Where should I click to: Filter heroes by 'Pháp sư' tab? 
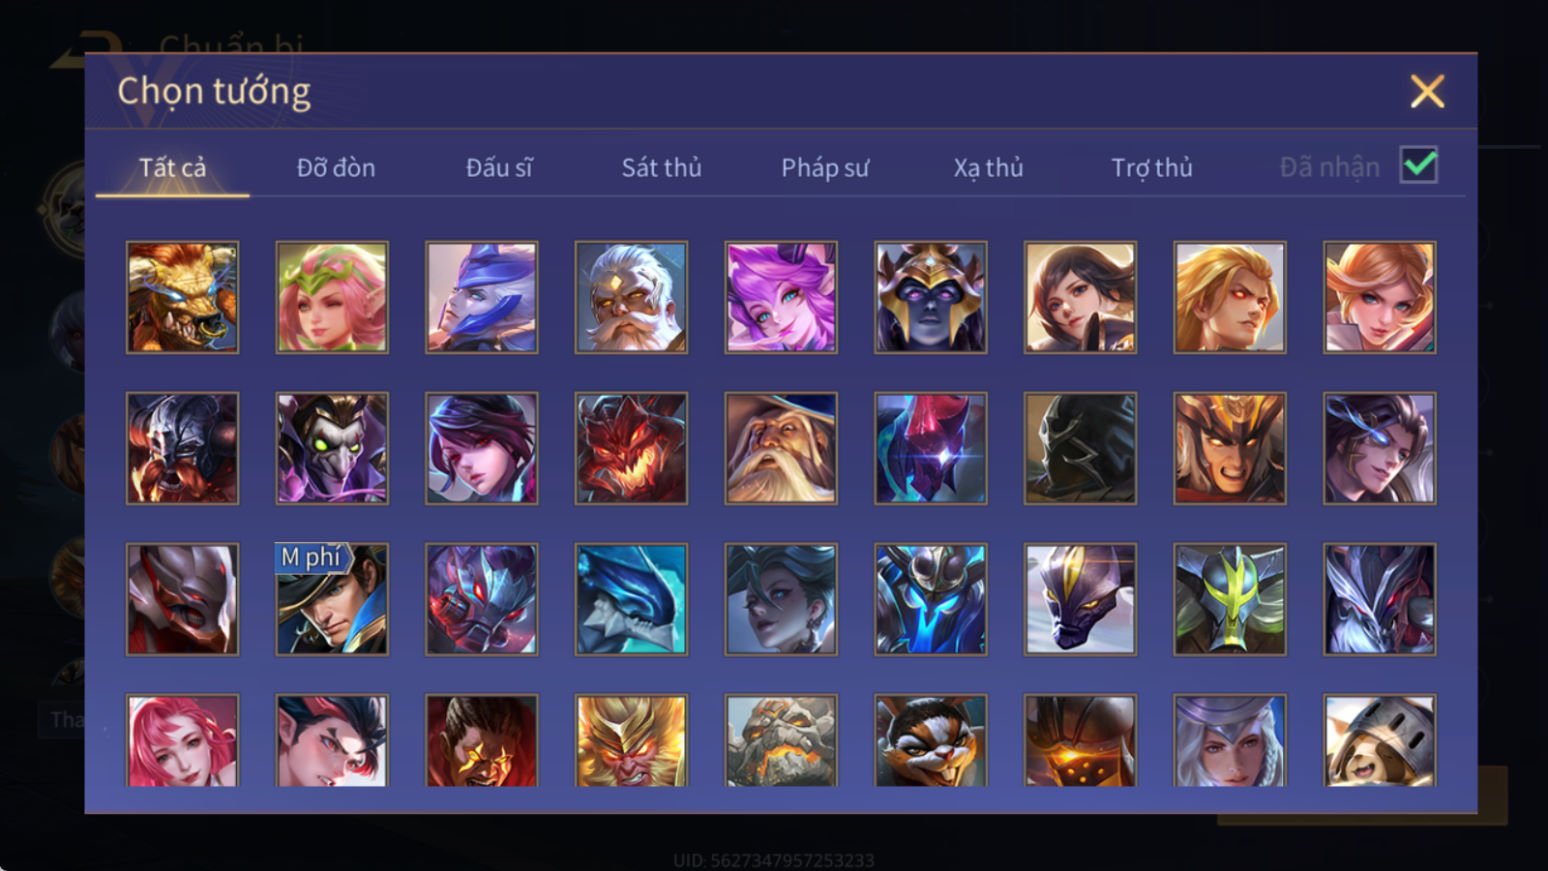coord(825,167)
